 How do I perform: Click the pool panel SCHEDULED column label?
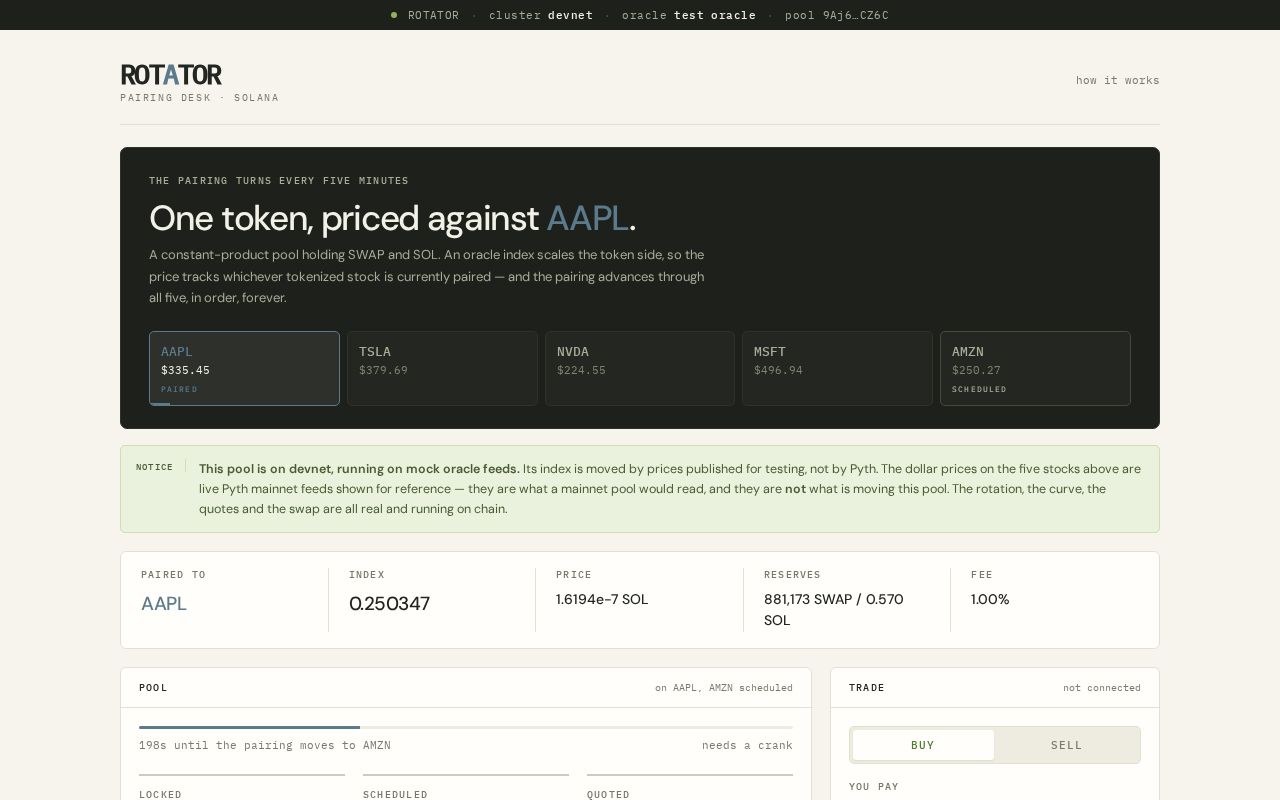[x=395, y=794]
